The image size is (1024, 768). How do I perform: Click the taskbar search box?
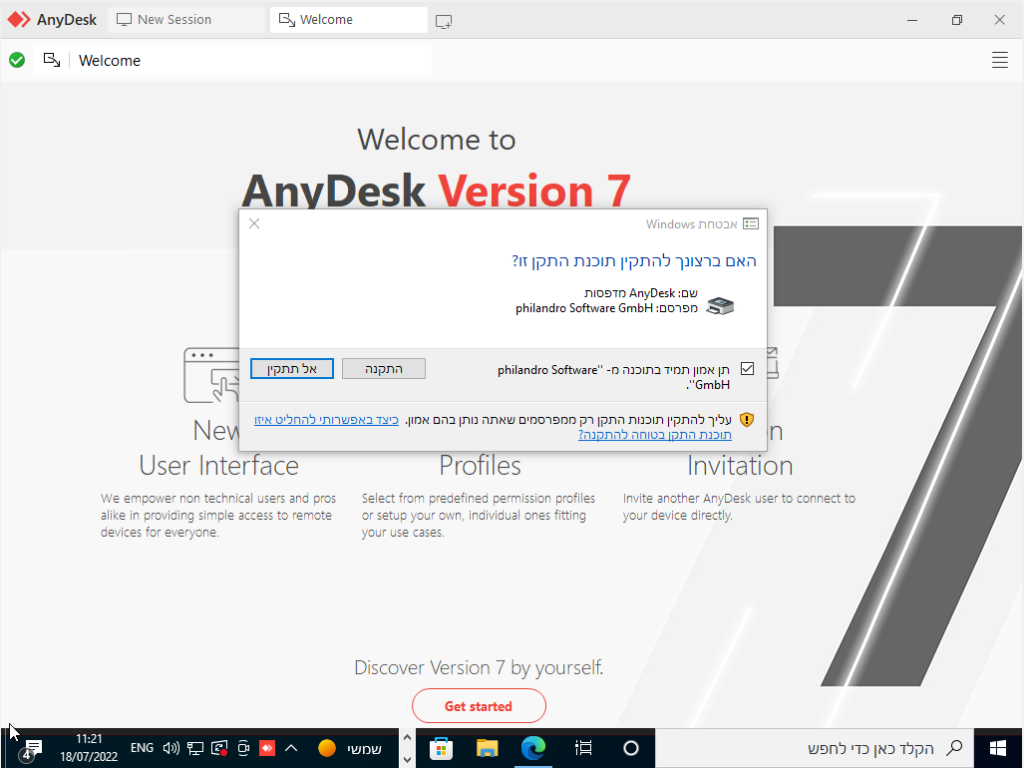[x=814, y=748]
